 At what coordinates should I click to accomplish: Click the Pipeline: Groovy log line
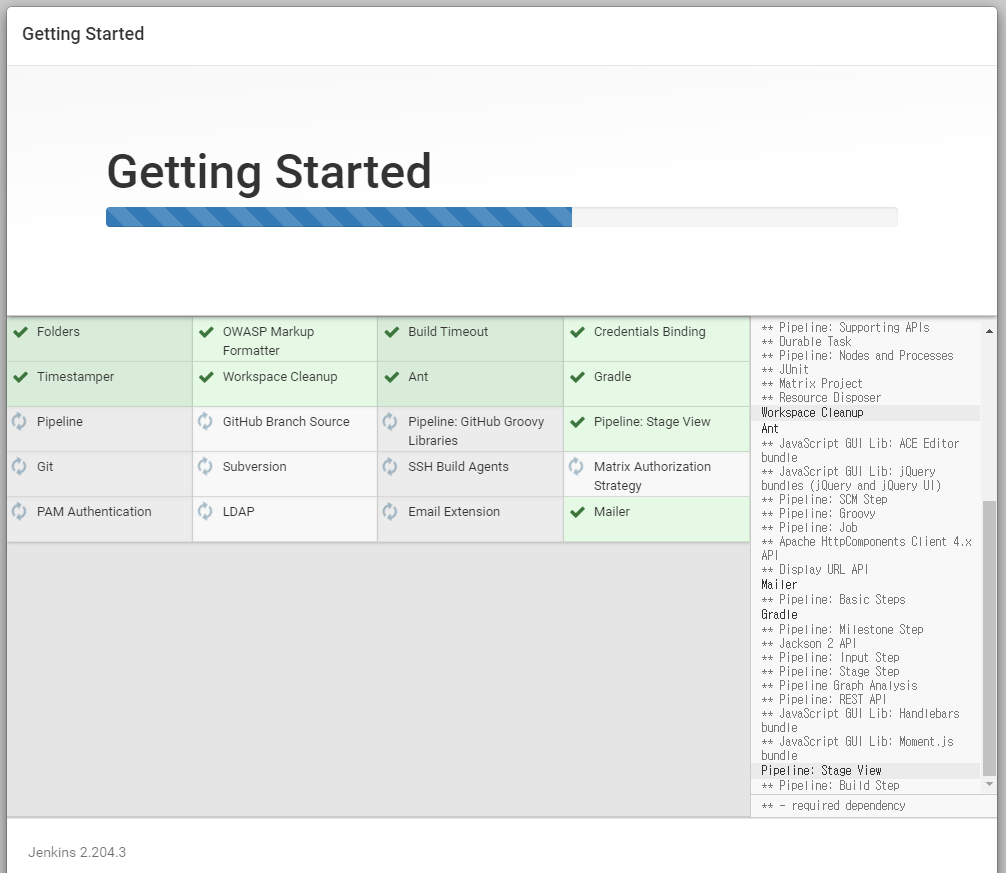pyautogui.click(x=819, y=514)
